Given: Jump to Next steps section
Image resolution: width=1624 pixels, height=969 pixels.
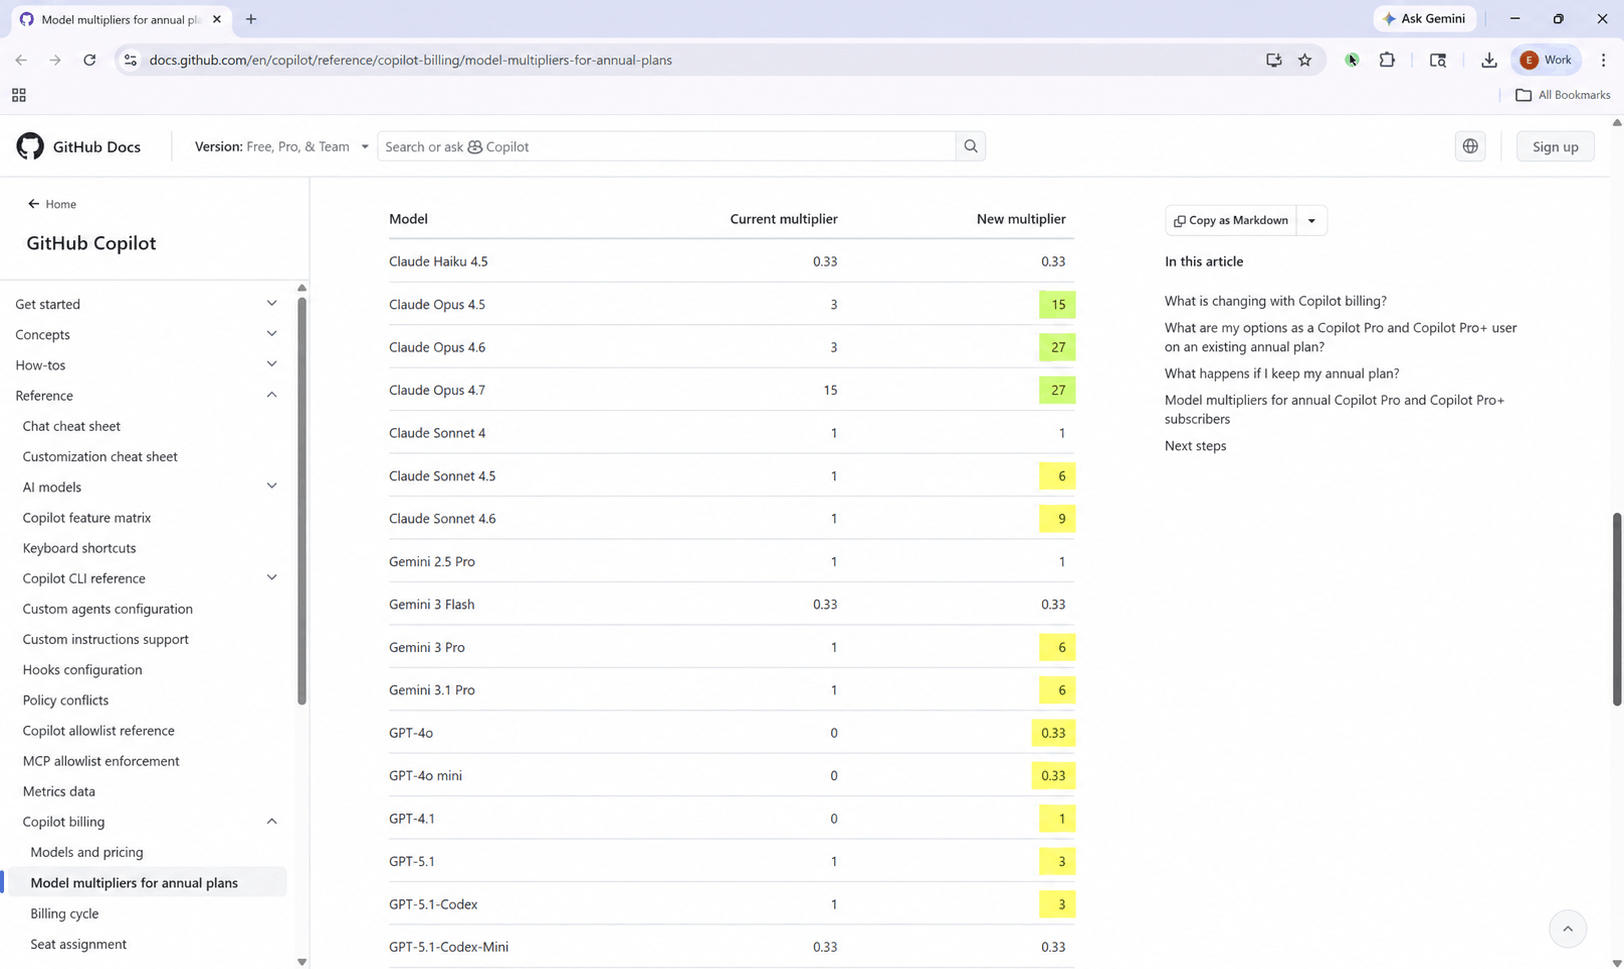Looking at the screenshot, I should point(1195,446).
